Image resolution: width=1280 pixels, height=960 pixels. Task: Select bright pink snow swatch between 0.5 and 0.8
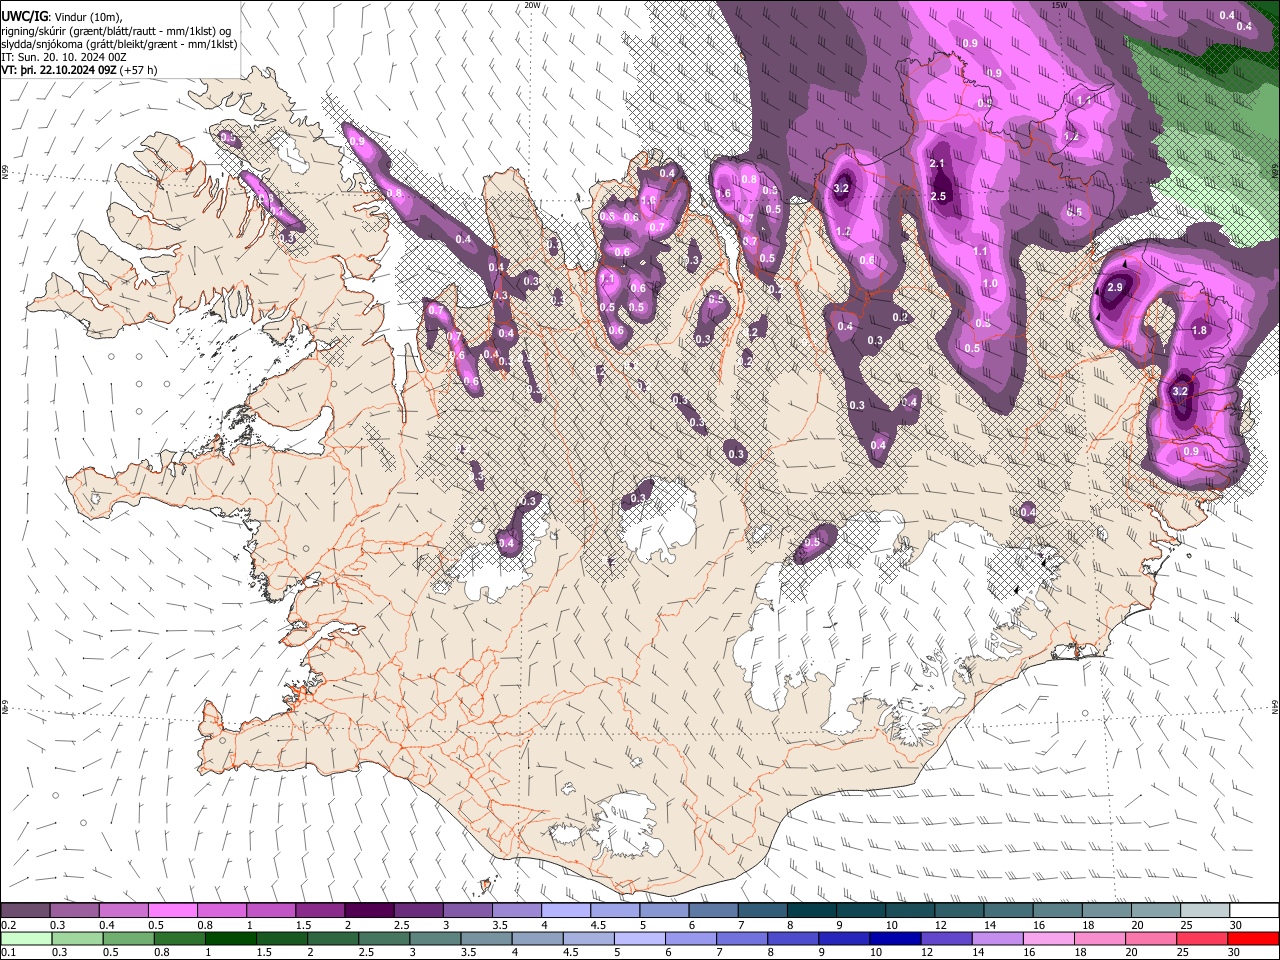(x=172, y=911)
